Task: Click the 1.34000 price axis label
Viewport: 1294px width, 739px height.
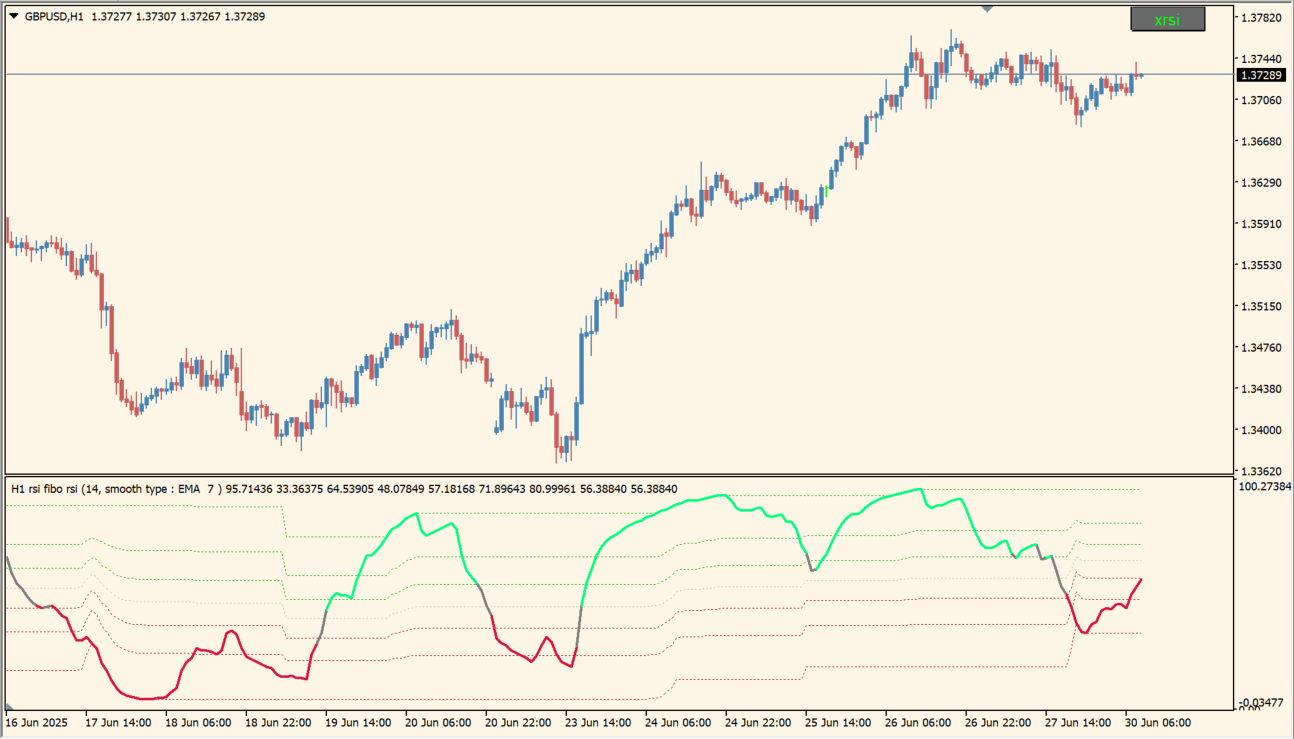Action: tap(1261, 430)
